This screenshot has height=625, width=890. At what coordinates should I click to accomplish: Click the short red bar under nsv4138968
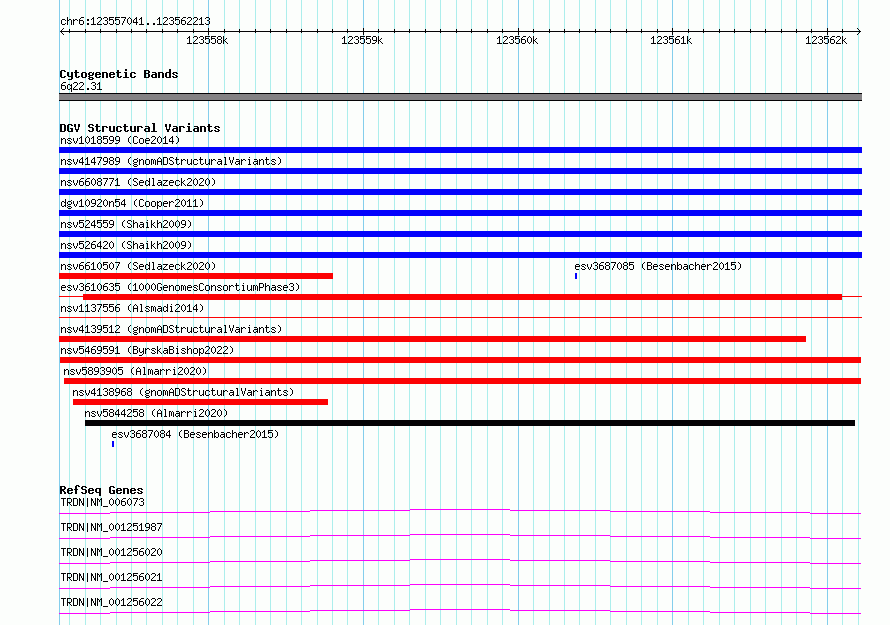(200, 402)
